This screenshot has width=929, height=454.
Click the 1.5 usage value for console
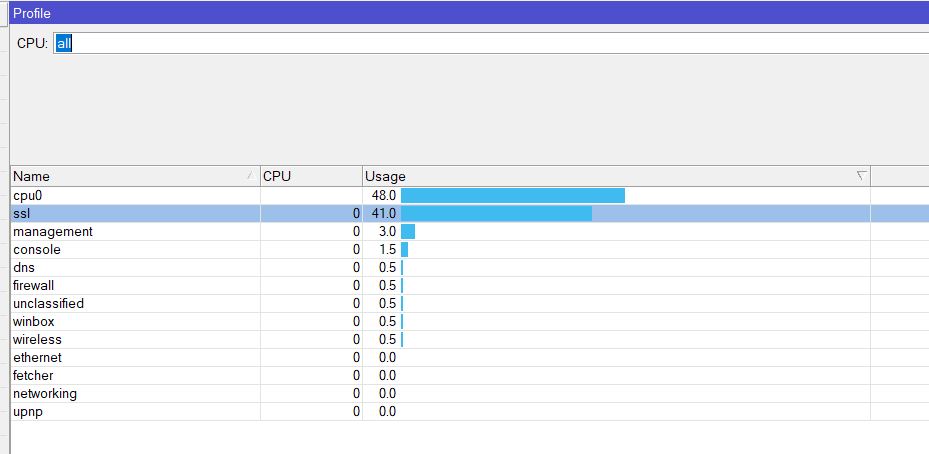click(387, 250)
